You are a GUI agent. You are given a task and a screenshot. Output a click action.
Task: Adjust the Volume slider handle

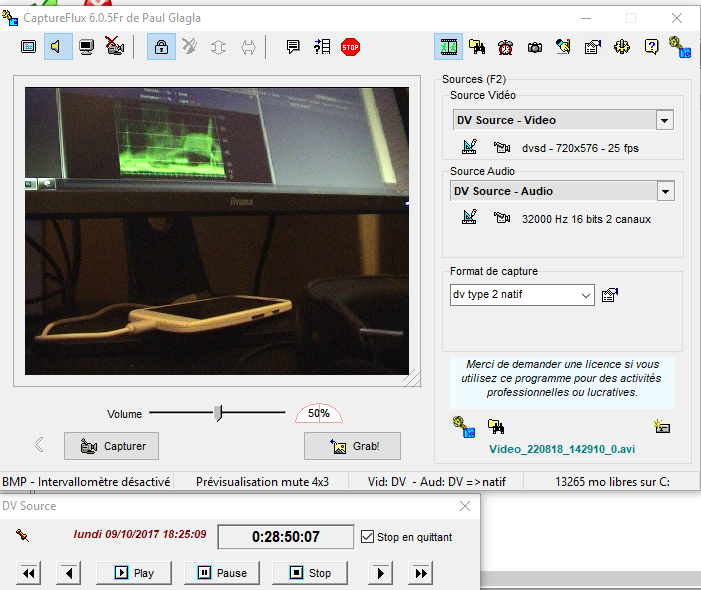pos(218,413)
